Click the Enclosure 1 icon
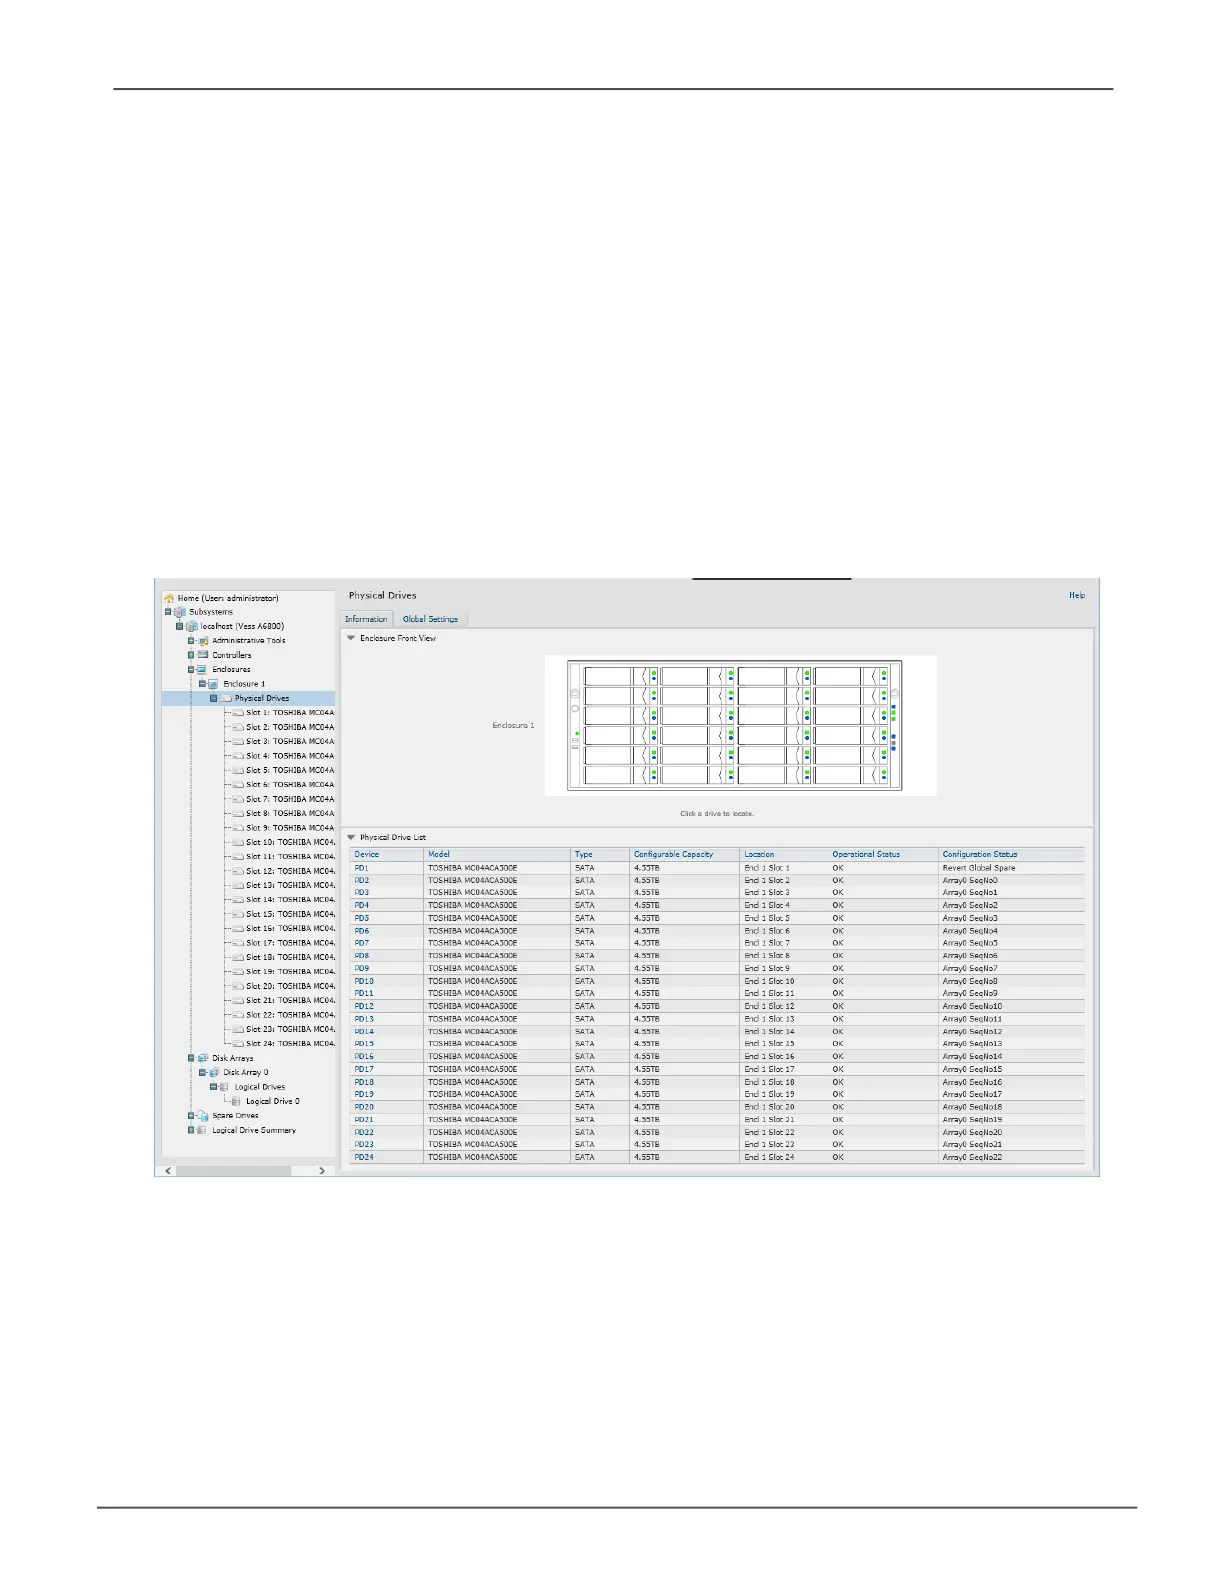Image resolution: width=1224 pixels, height=1584 pixels. pos(214,684)
